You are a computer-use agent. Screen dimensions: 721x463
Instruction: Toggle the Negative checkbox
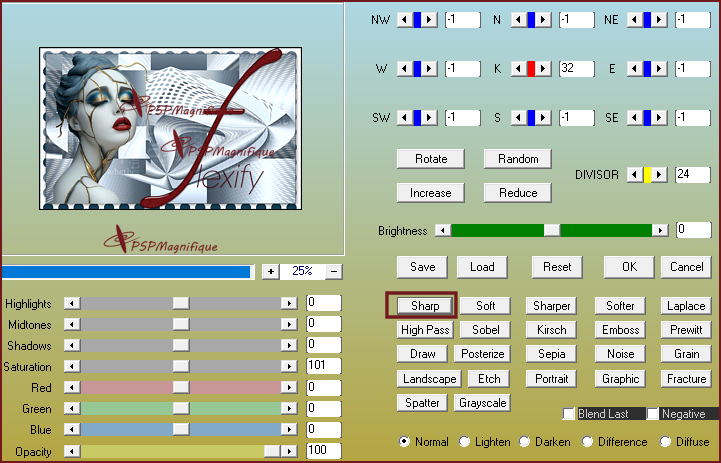pyautogui.click(x=653, y=414)
